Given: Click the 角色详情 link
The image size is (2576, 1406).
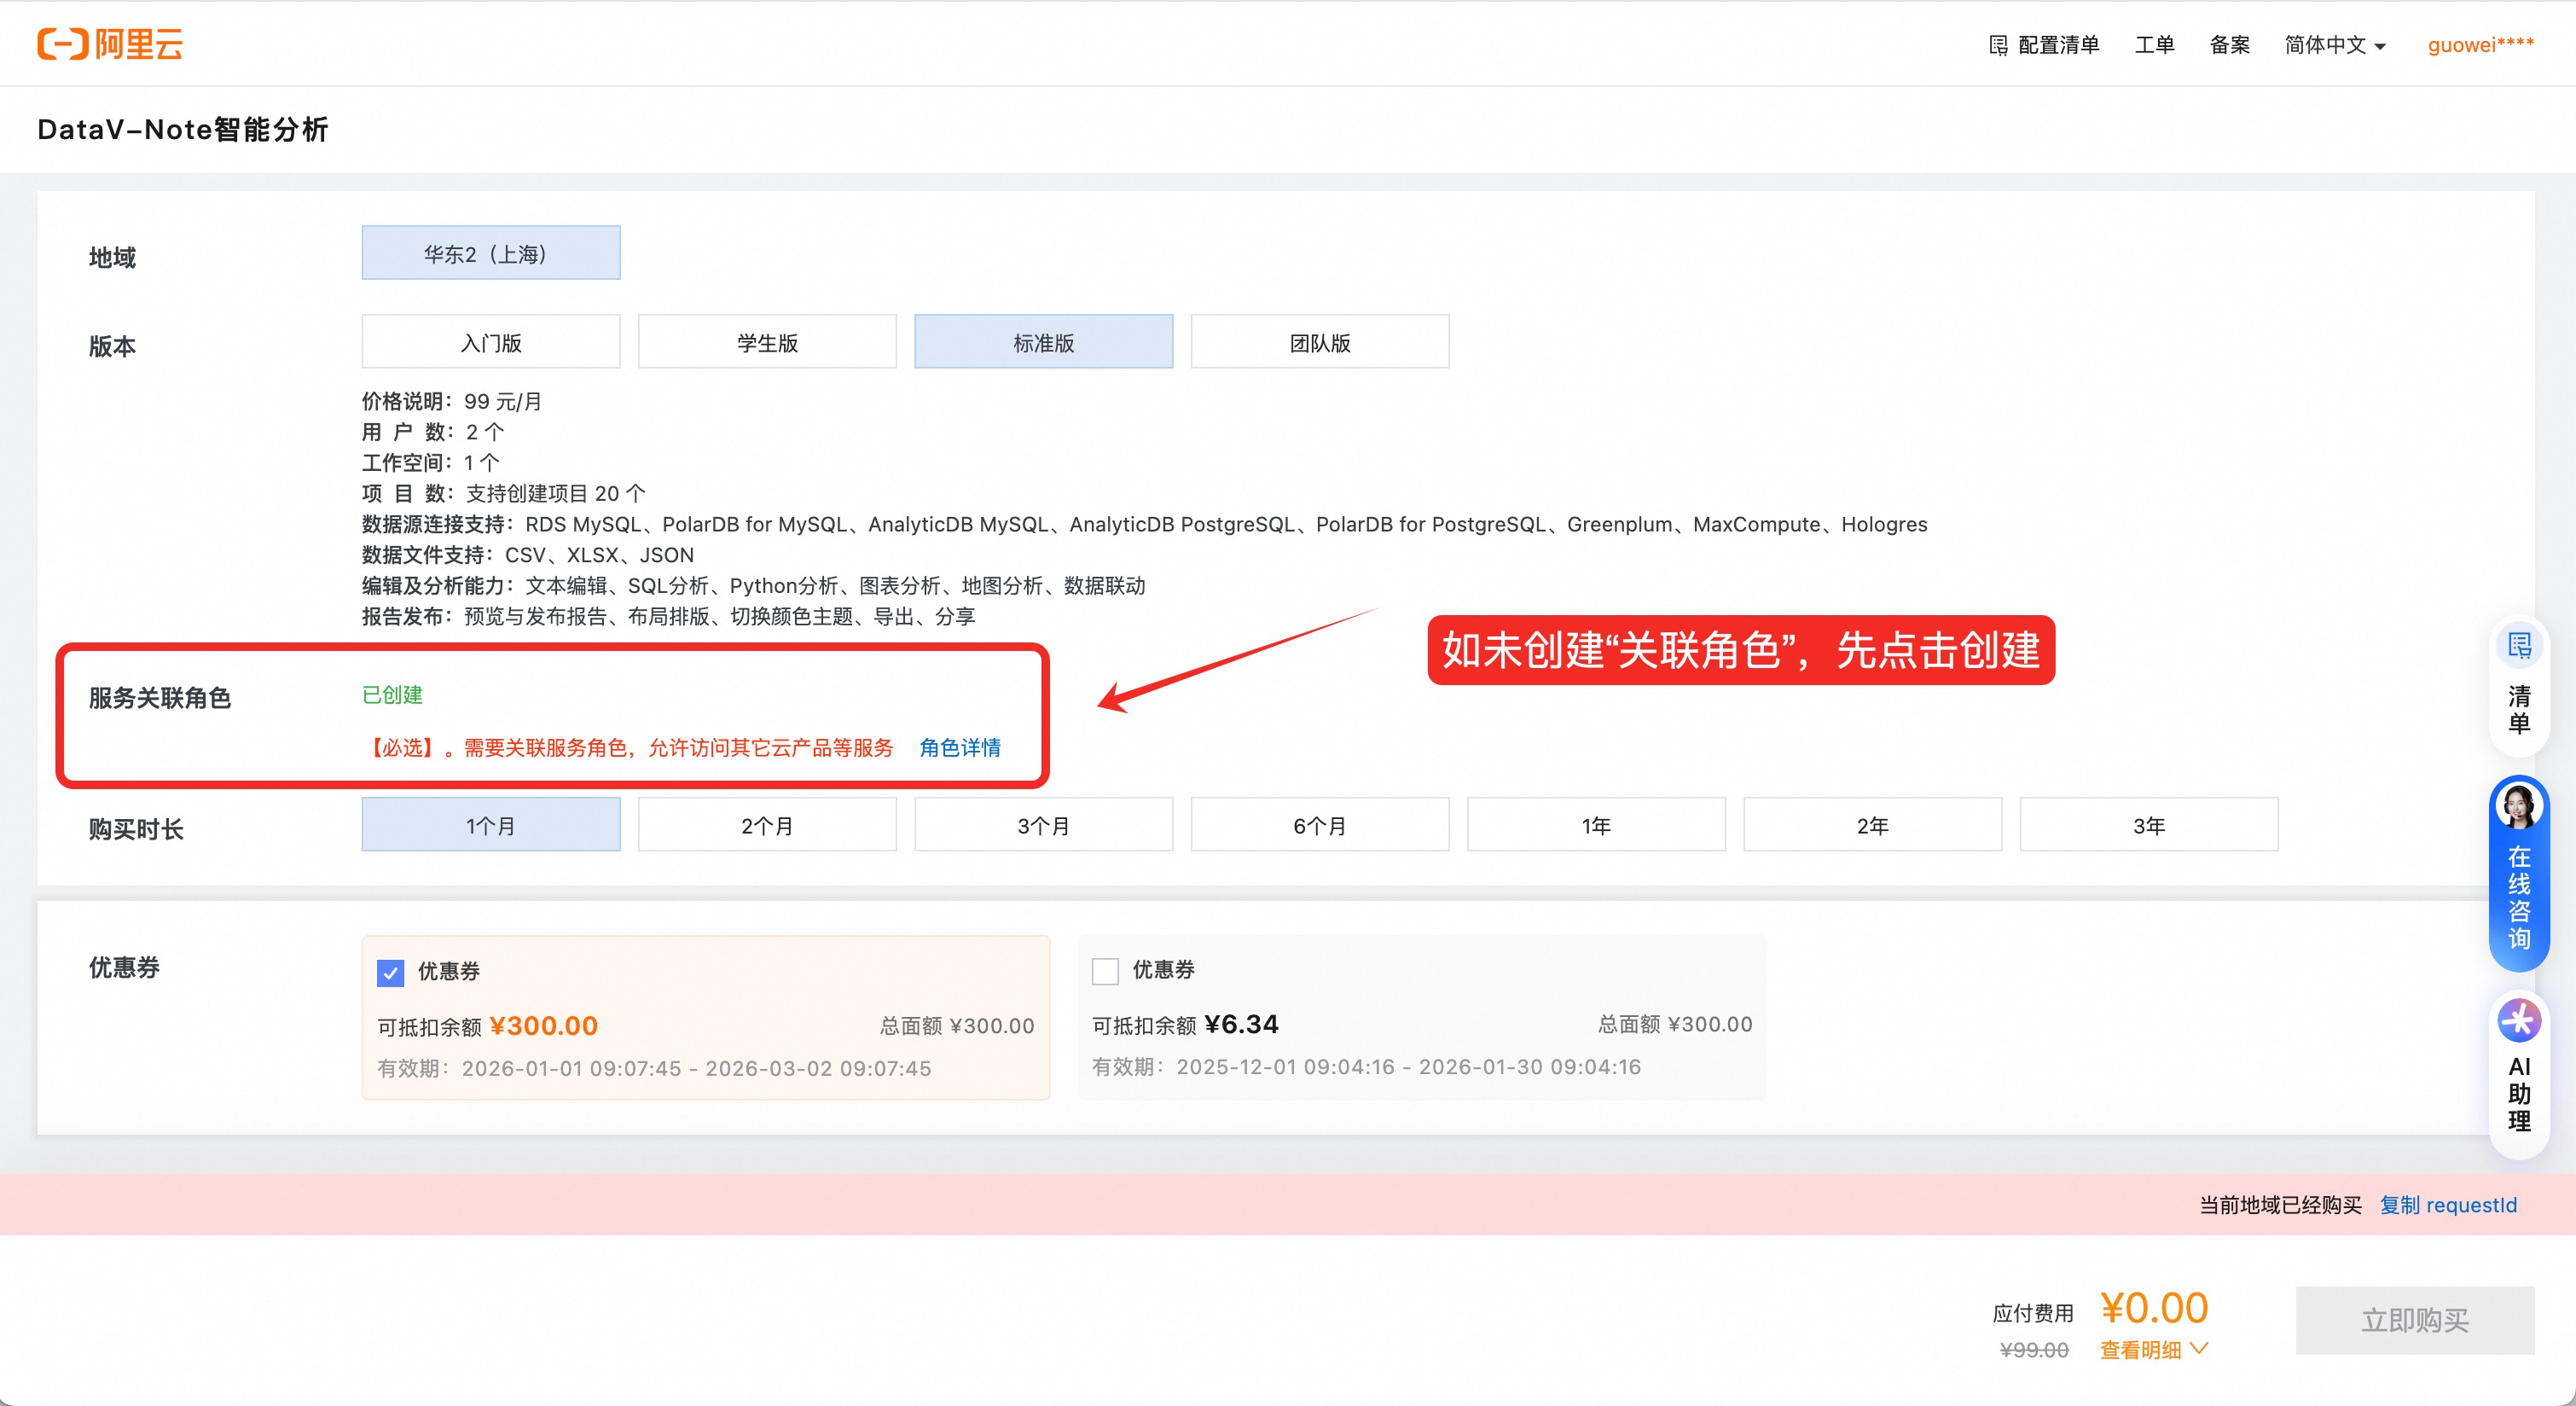Looking at the screenshot, I should pyautogui.click(x=959, y=748).
